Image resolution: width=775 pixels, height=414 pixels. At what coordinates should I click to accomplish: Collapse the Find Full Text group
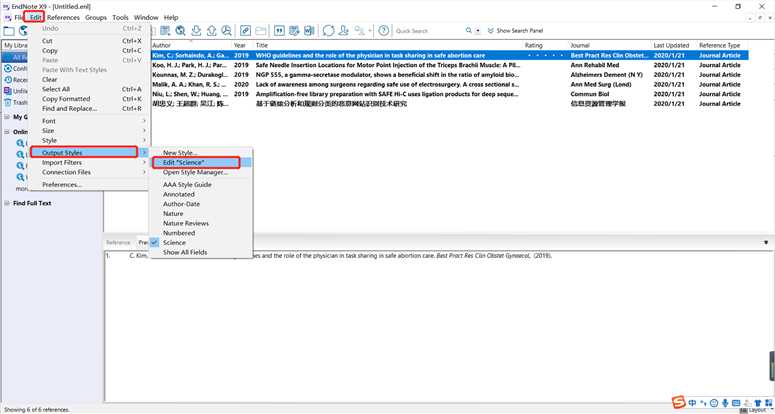(7, 203)
